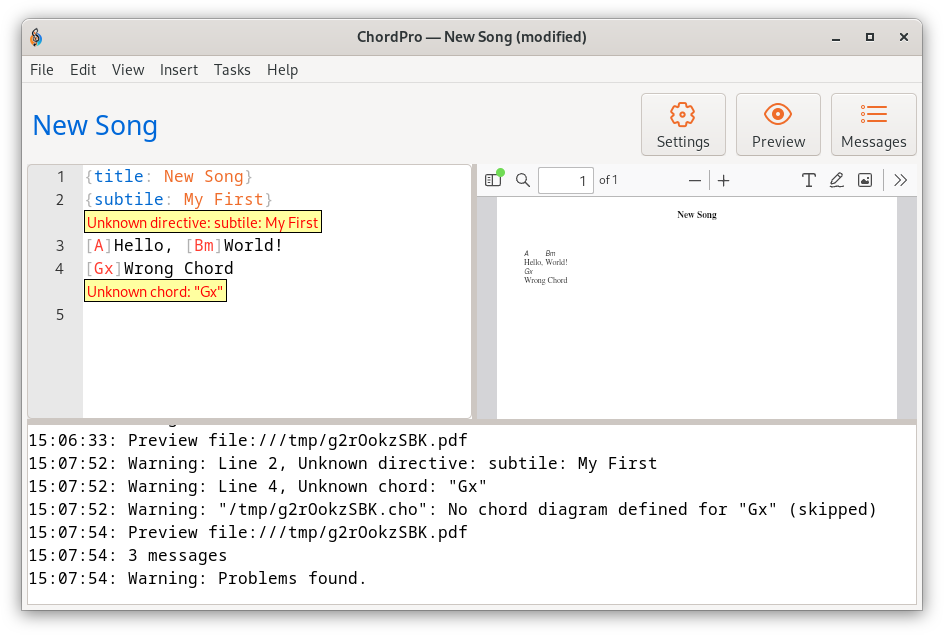Click the 'Unknown chord: "Gx"' annotation

pyautogui.click(x=155, y=291)
